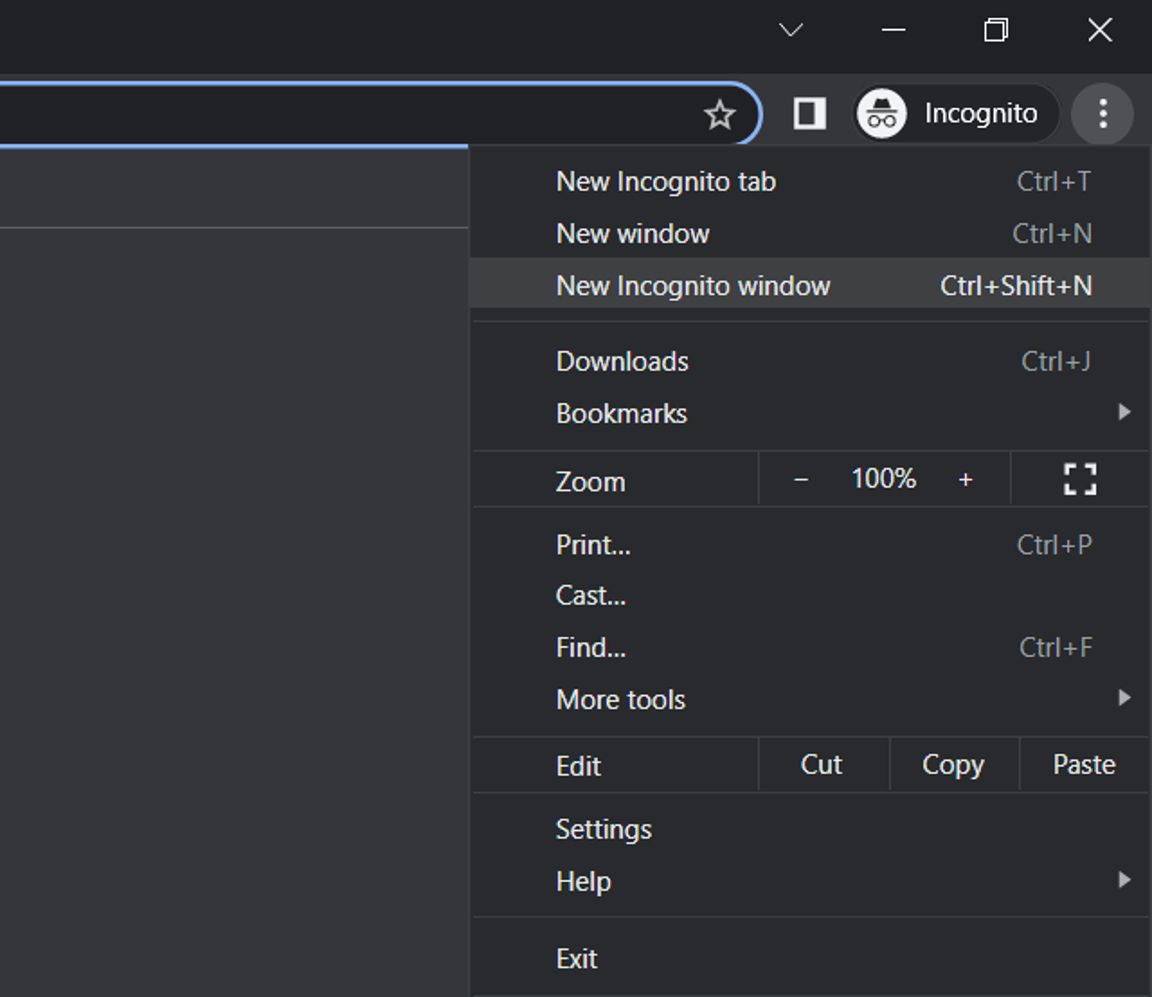Screen dimensions: 1152x997
Task: Toggle the side panel icon
Action: point(809,114)
